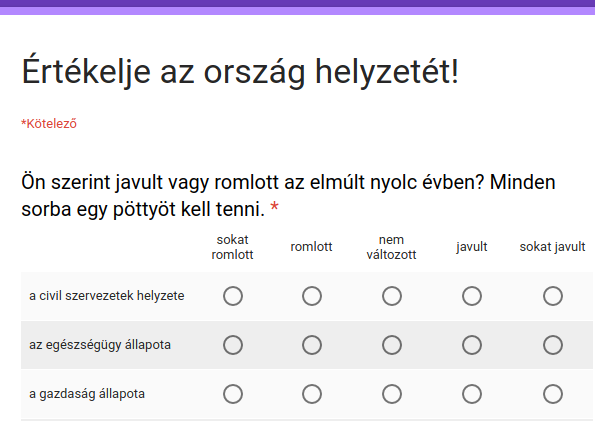Select 'javult' for civil szervezetek helyzete

click(472, 296)
